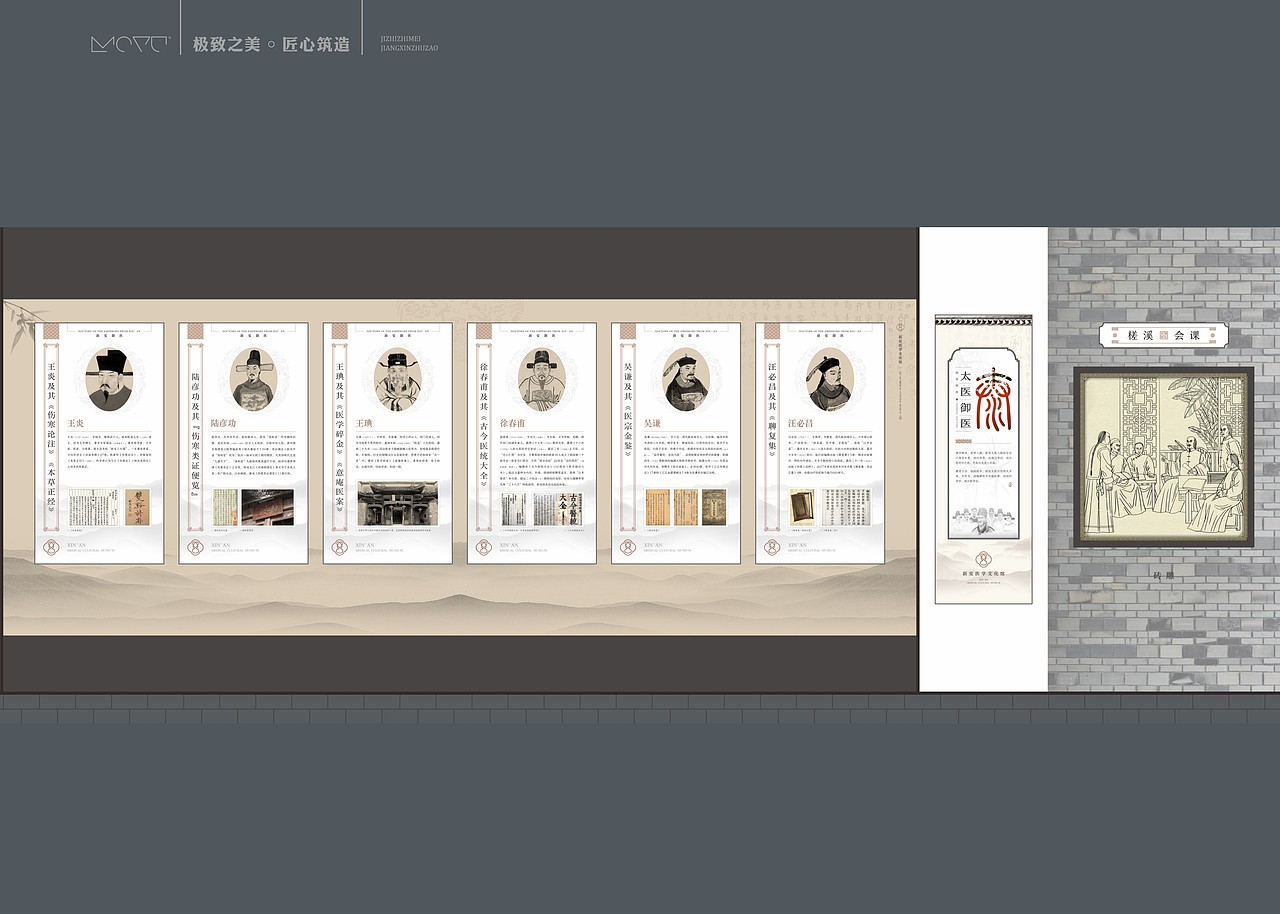Click the 新安医学文化馆 caption on the banner
The height and width of the screenshot is (914, 1280).
click(983, 574)
